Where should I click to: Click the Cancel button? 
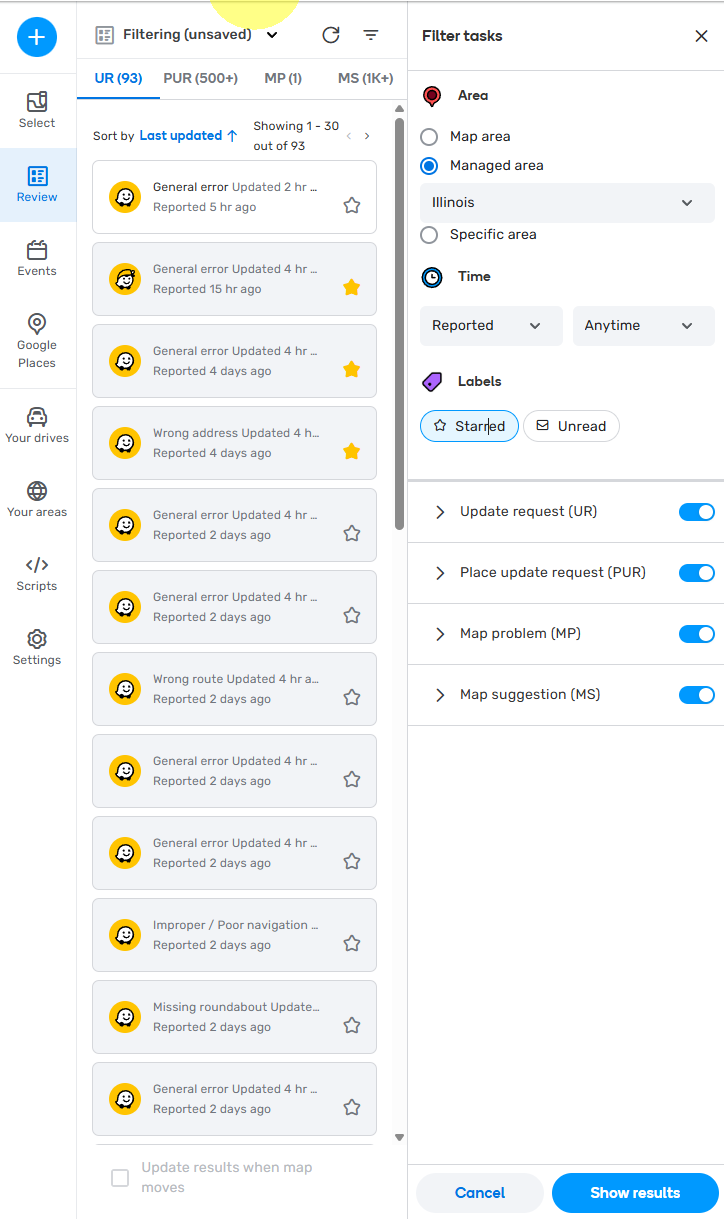point(480,1192)
